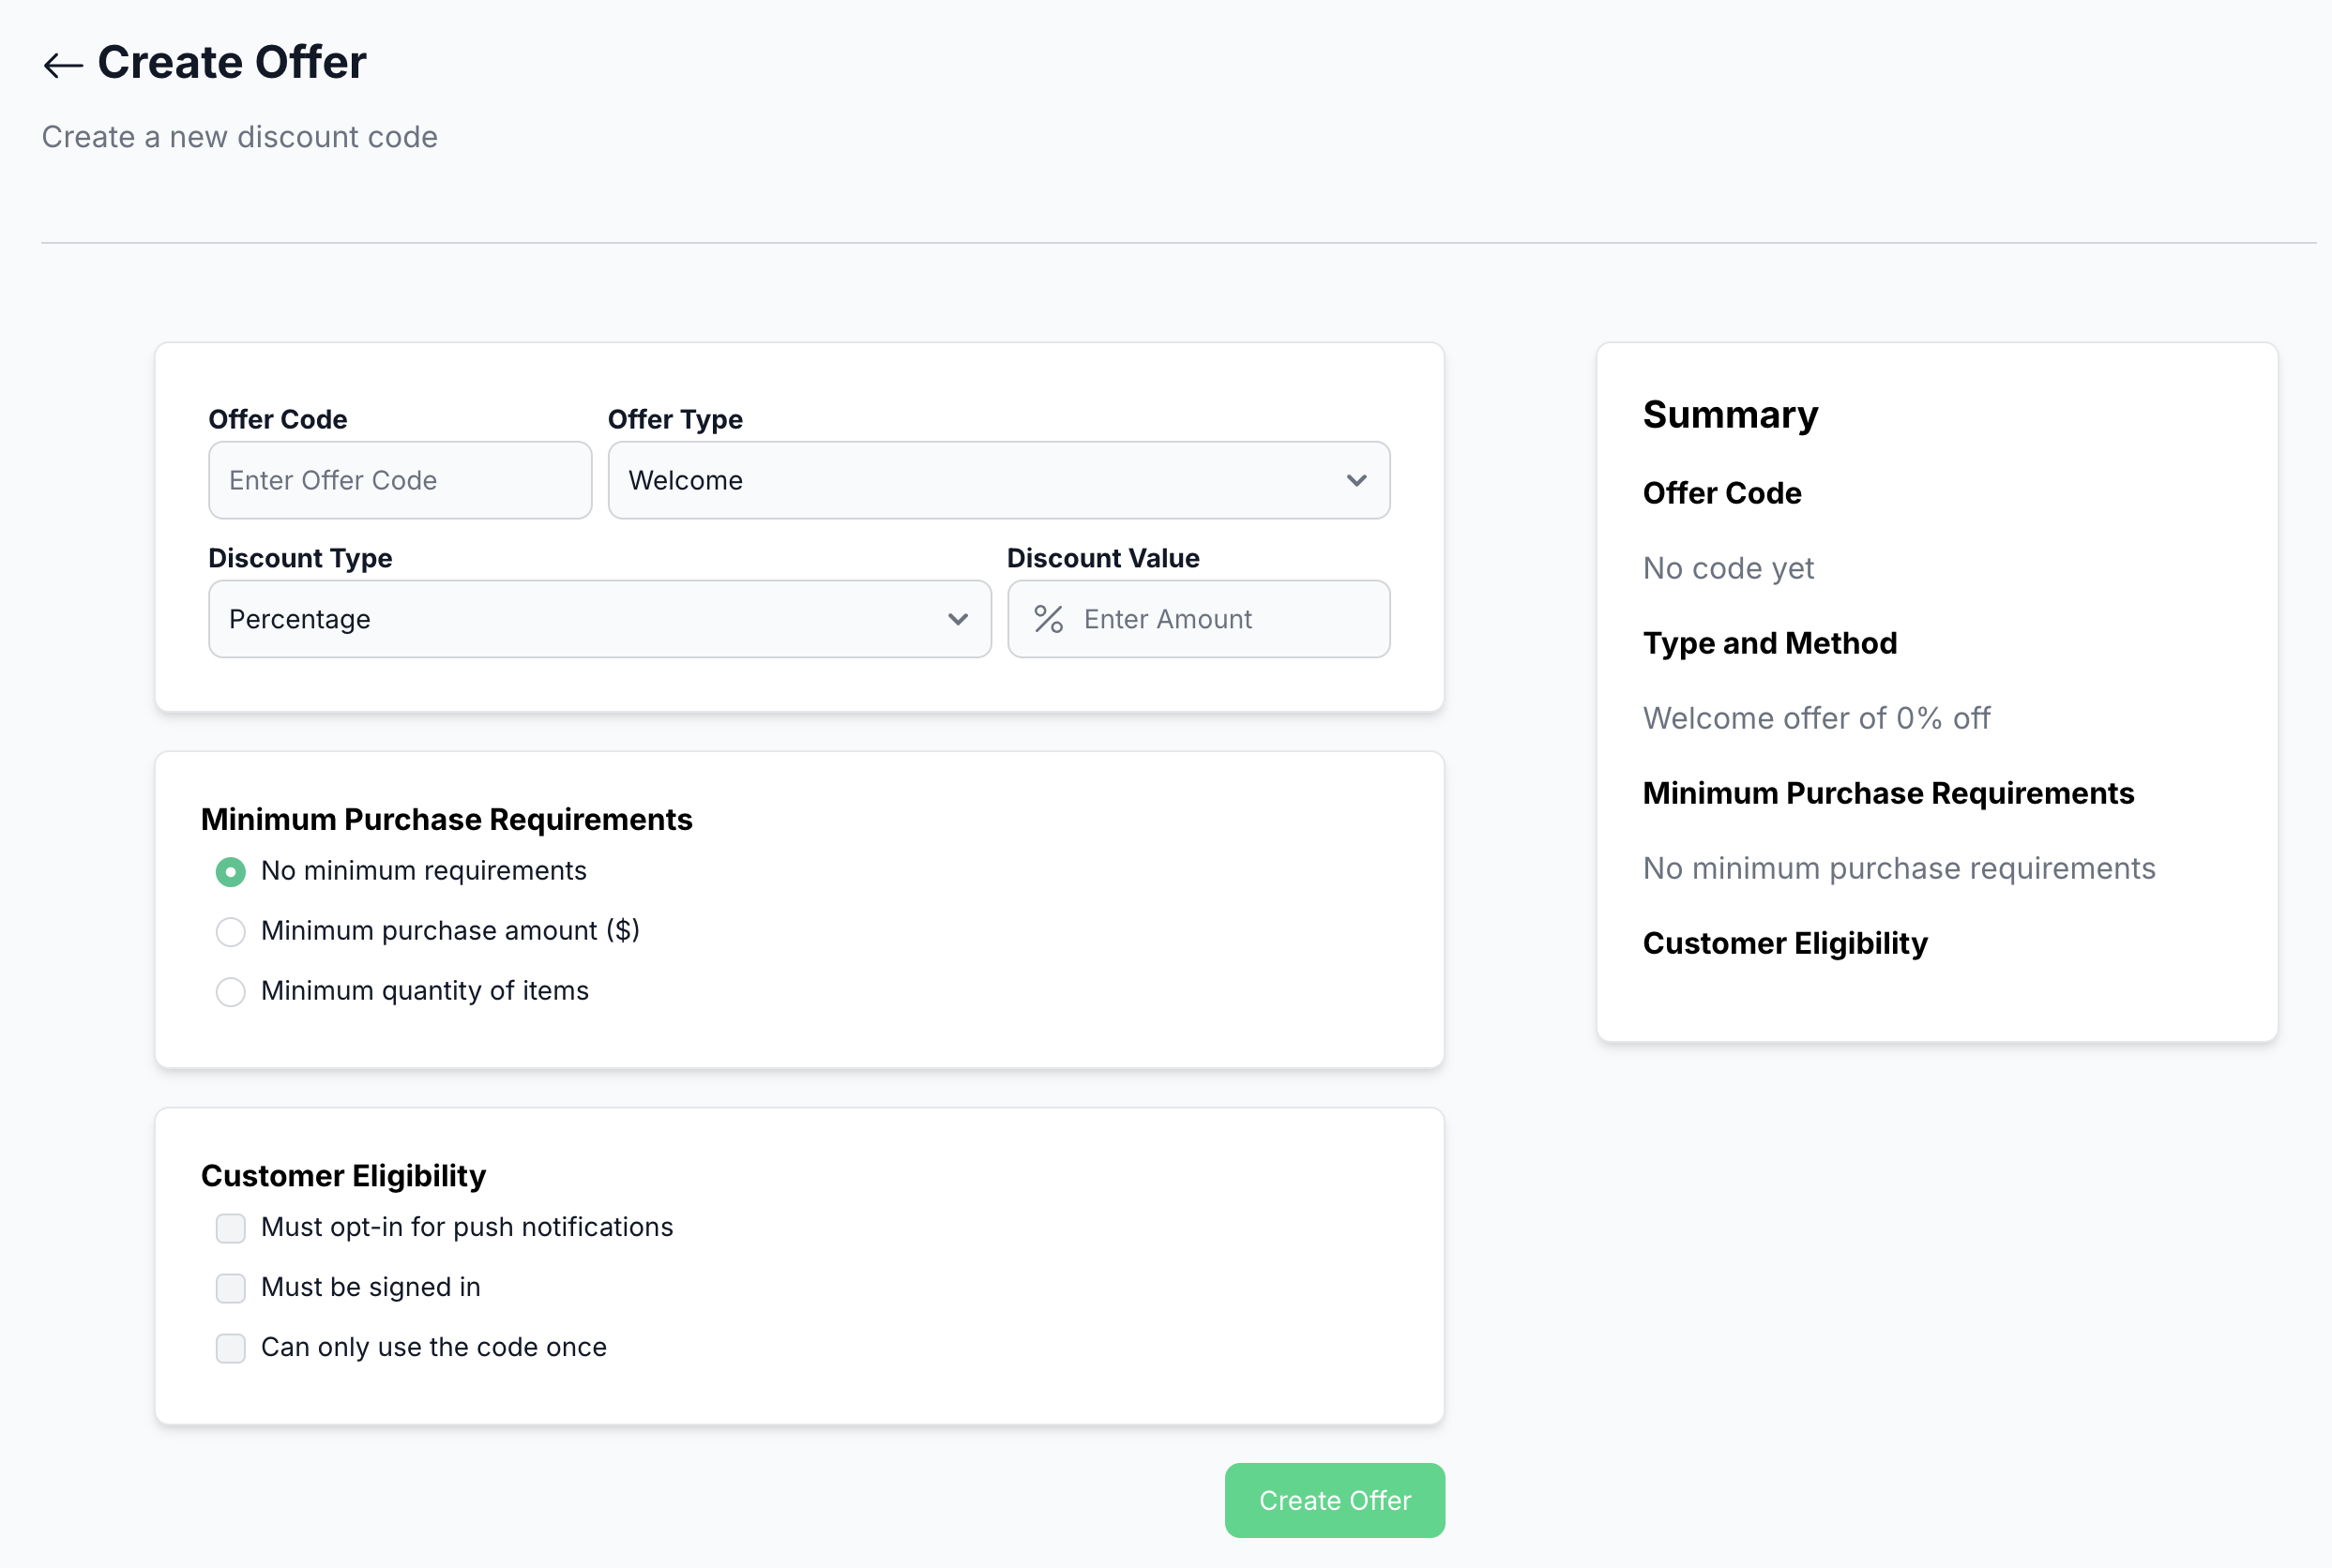Select No minimum requirements radio

(231, 872)
